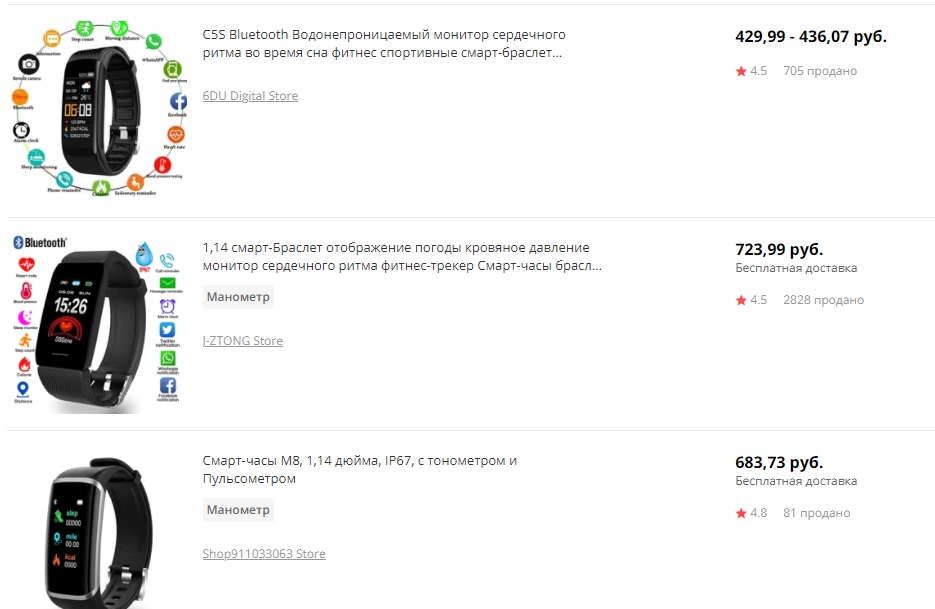Click the 723,99 руб. price

coord(779,249)
